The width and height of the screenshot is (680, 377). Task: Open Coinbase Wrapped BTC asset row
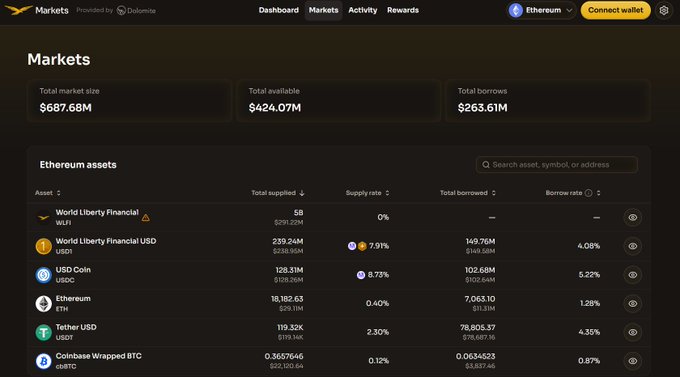pos(338,361)
